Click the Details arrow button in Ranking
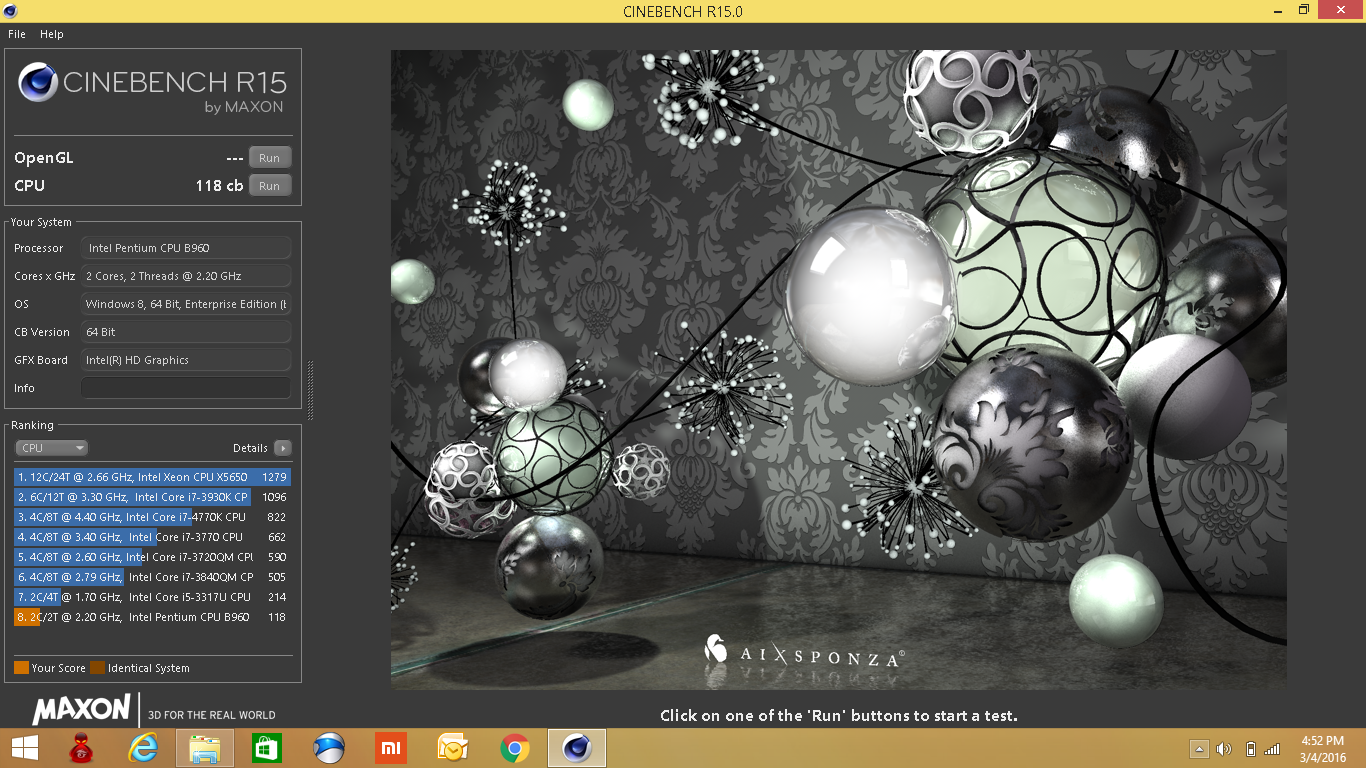This screenshot has width=1366, height=768. [x=283, y=448]
